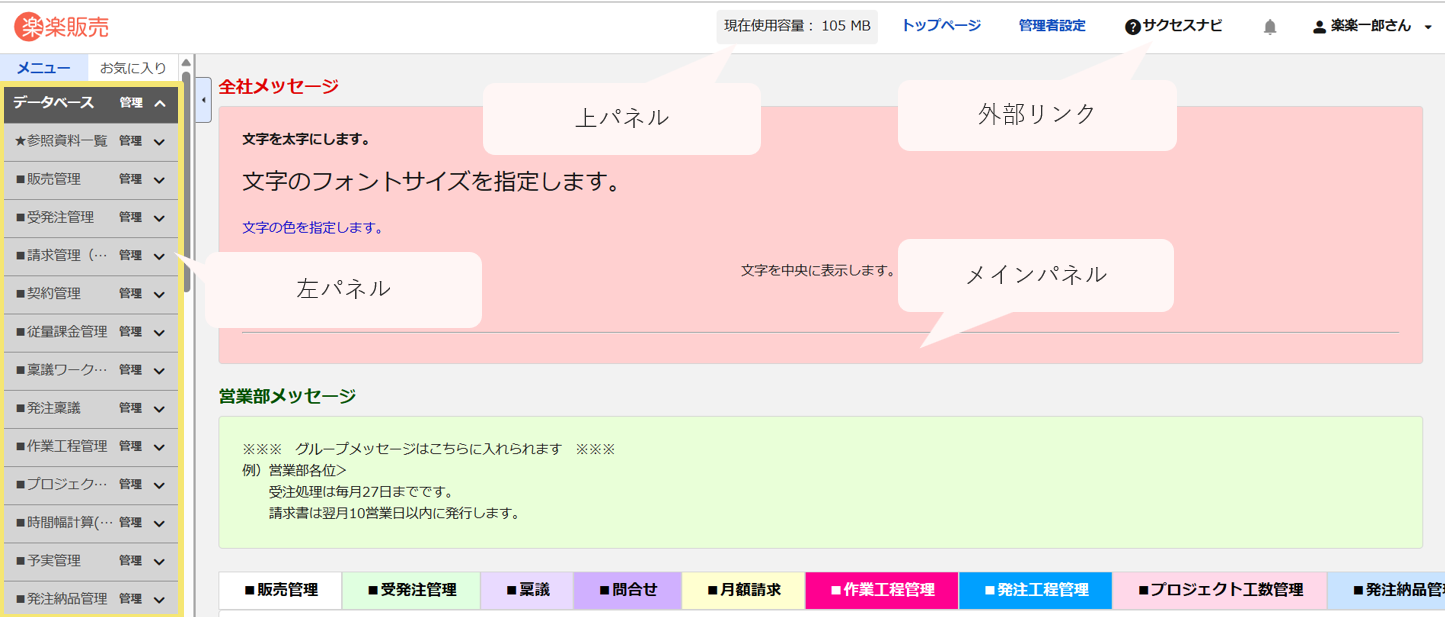Click 管理 next to データベース header
The image size is (1445, 617).
pyautogui.click(x=131, y=103)
